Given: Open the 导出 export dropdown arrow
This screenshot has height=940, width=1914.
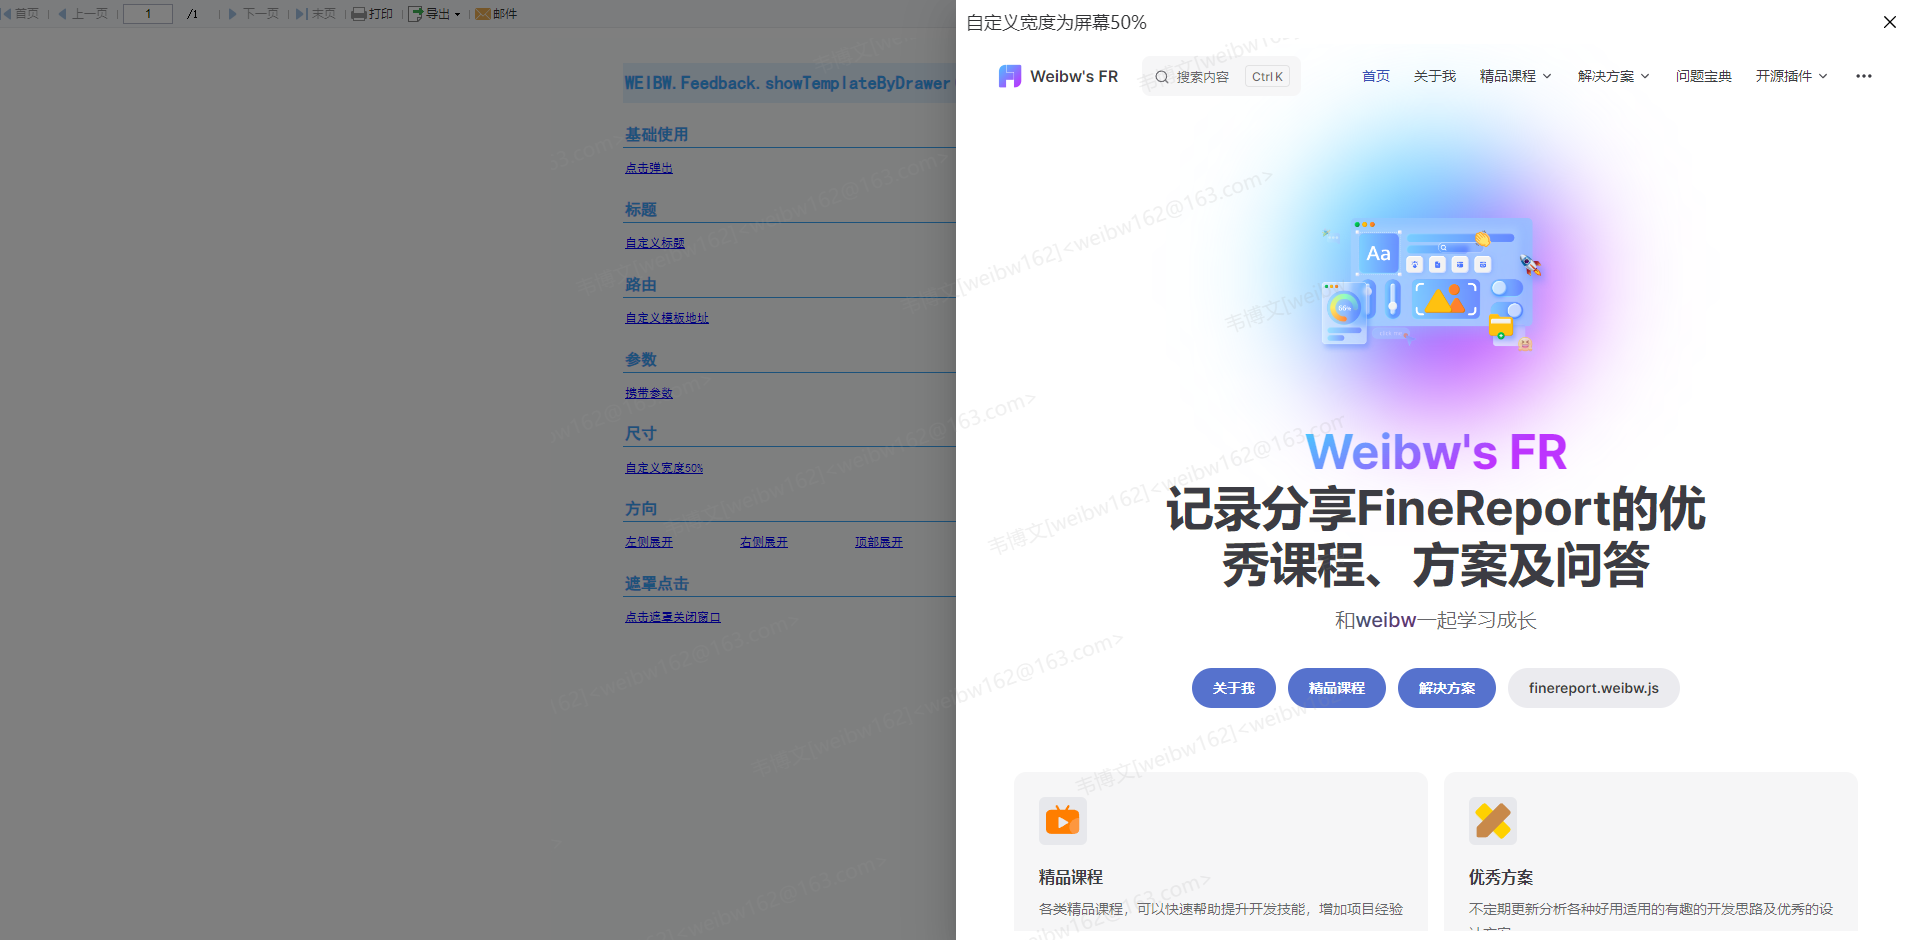Looking at the screenshot, I should pyautogui.click(x=458, y=15).
